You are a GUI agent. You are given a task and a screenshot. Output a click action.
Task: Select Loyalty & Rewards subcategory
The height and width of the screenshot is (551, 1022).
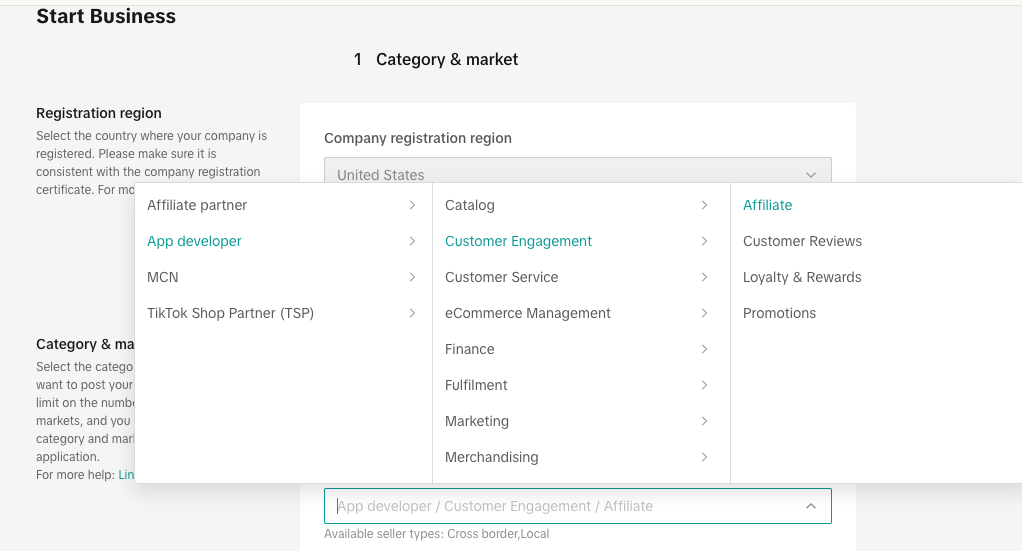click(802, 277)
